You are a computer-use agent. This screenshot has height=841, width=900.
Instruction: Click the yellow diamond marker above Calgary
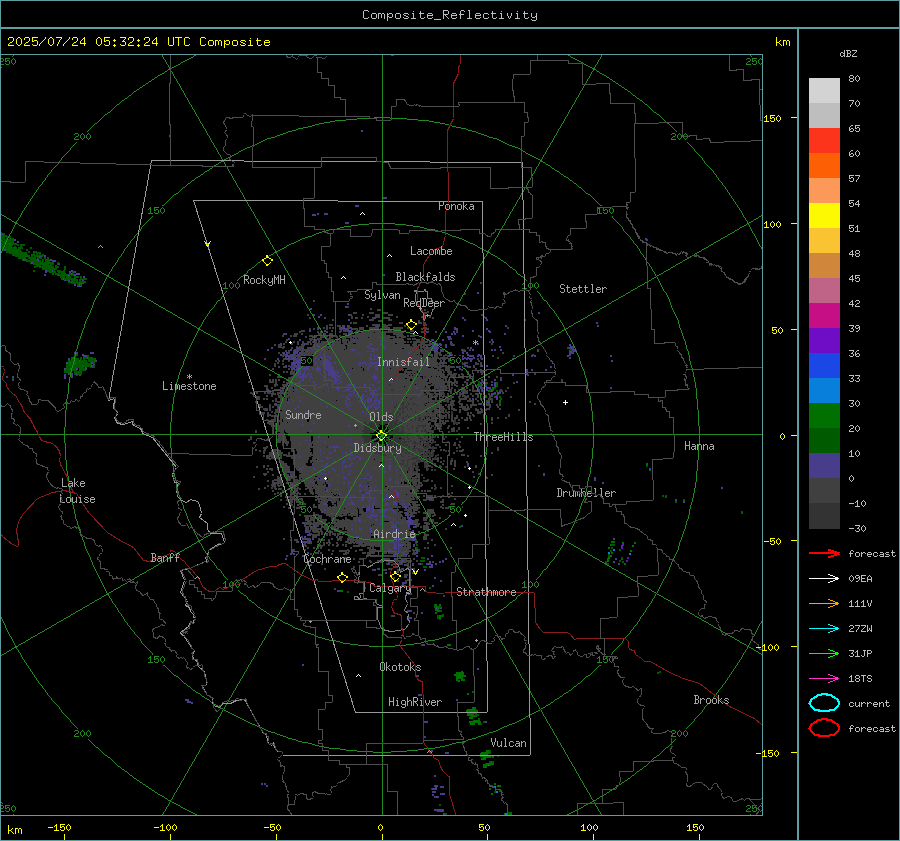click(395, 576)
